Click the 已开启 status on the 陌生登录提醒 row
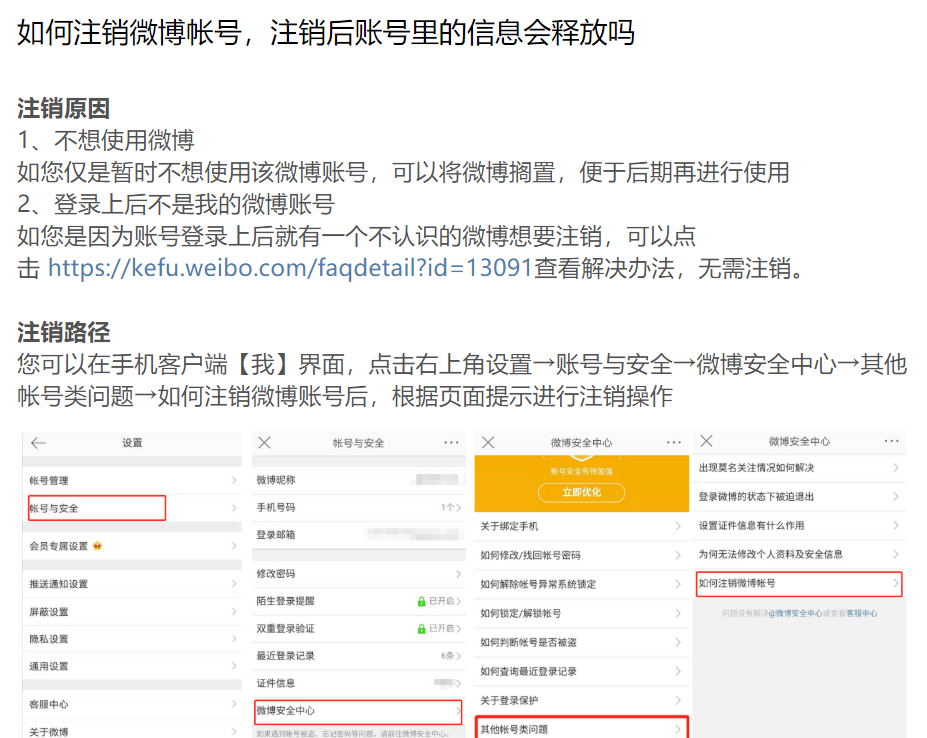This screenshot has height=738, width=927. tap(441, 601)
